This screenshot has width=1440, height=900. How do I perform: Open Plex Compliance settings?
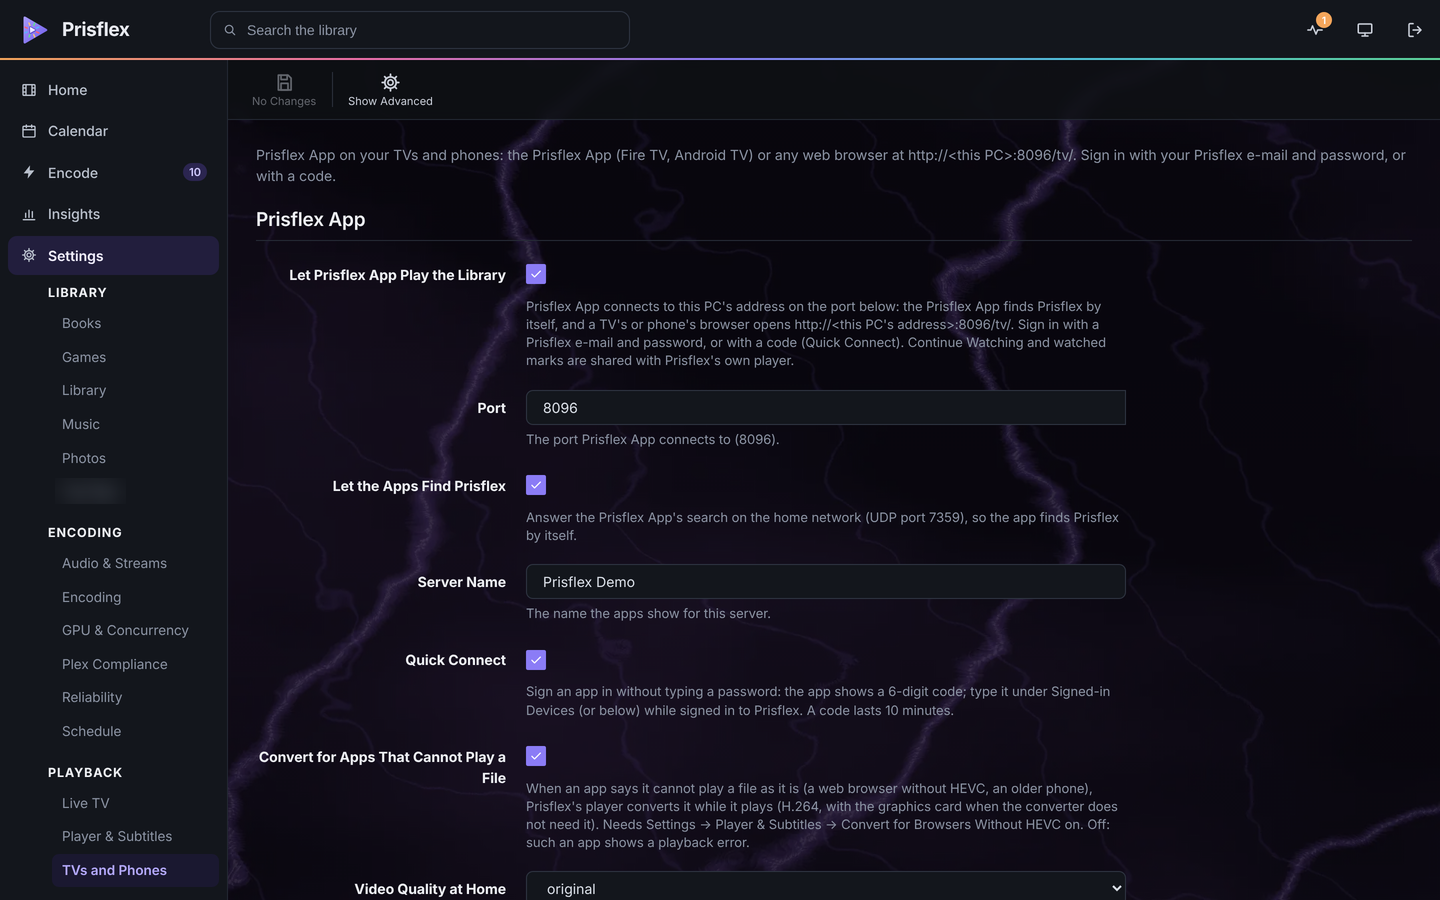click(x=115, y=664)
